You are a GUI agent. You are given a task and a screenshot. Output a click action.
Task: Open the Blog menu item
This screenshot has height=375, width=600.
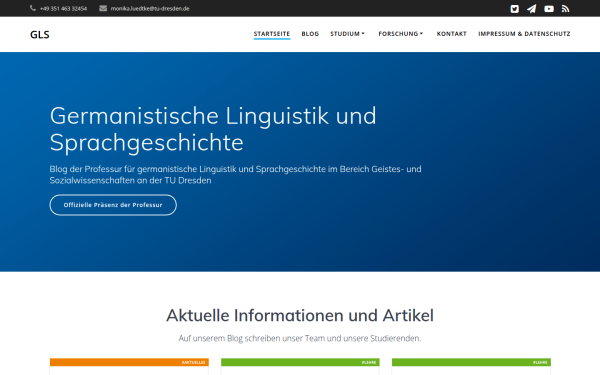(x=310, y=34)
